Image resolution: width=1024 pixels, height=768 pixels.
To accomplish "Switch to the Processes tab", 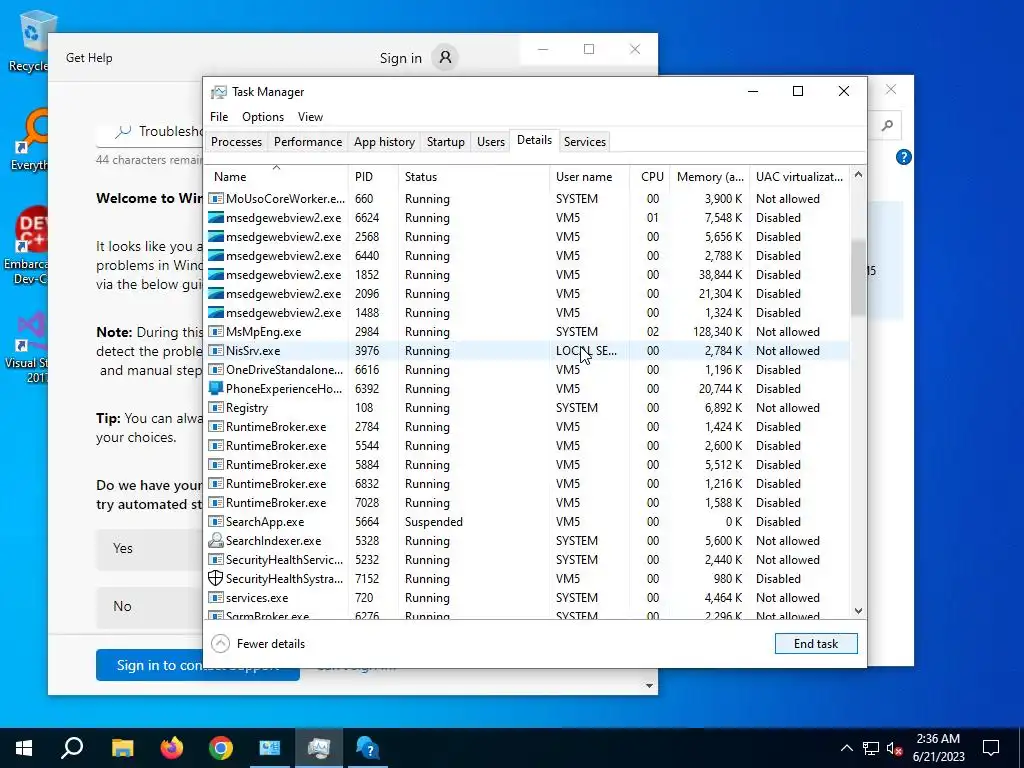I will (236, 142).
